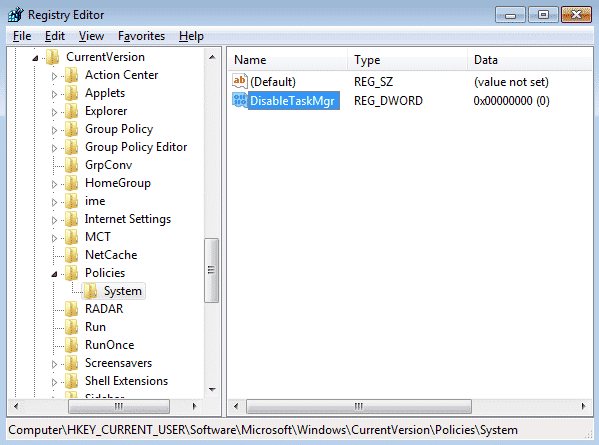Click the CurrentVersion folder icon
Image resolution: width=599 pixels, height=445 pixels.
click(x=53, y=57)
